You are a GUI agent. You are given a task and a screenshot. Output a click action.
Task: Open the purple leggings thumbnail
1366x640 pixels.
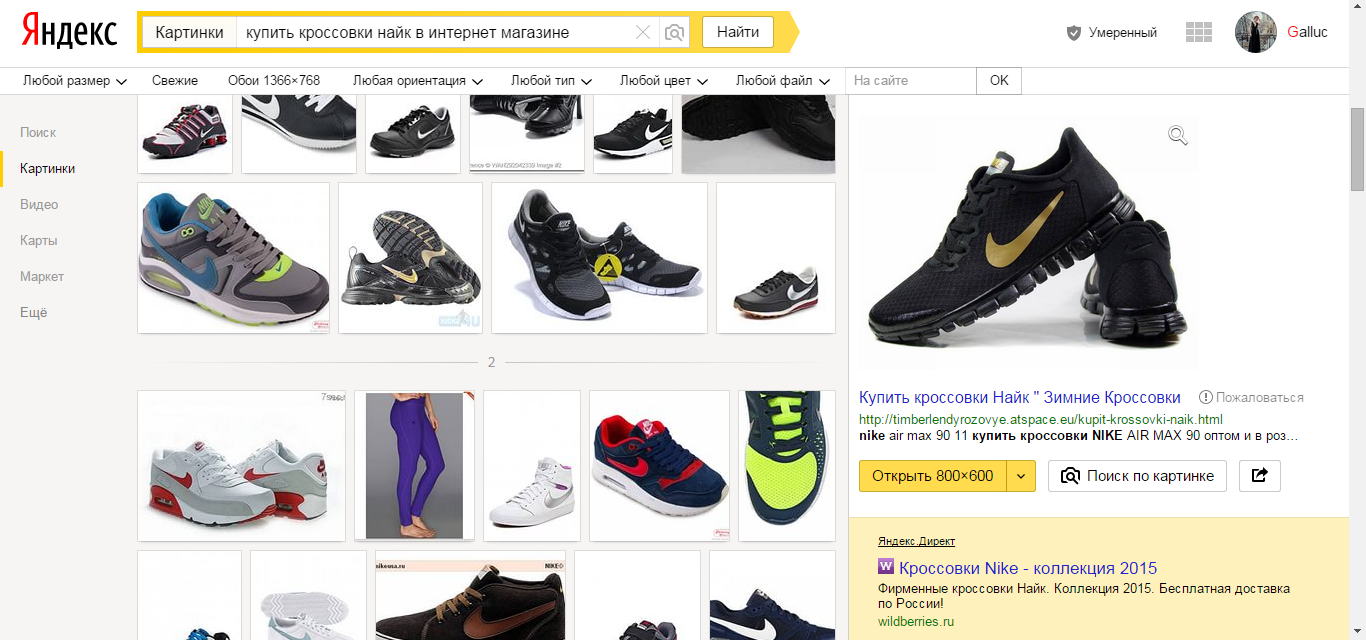414,466
